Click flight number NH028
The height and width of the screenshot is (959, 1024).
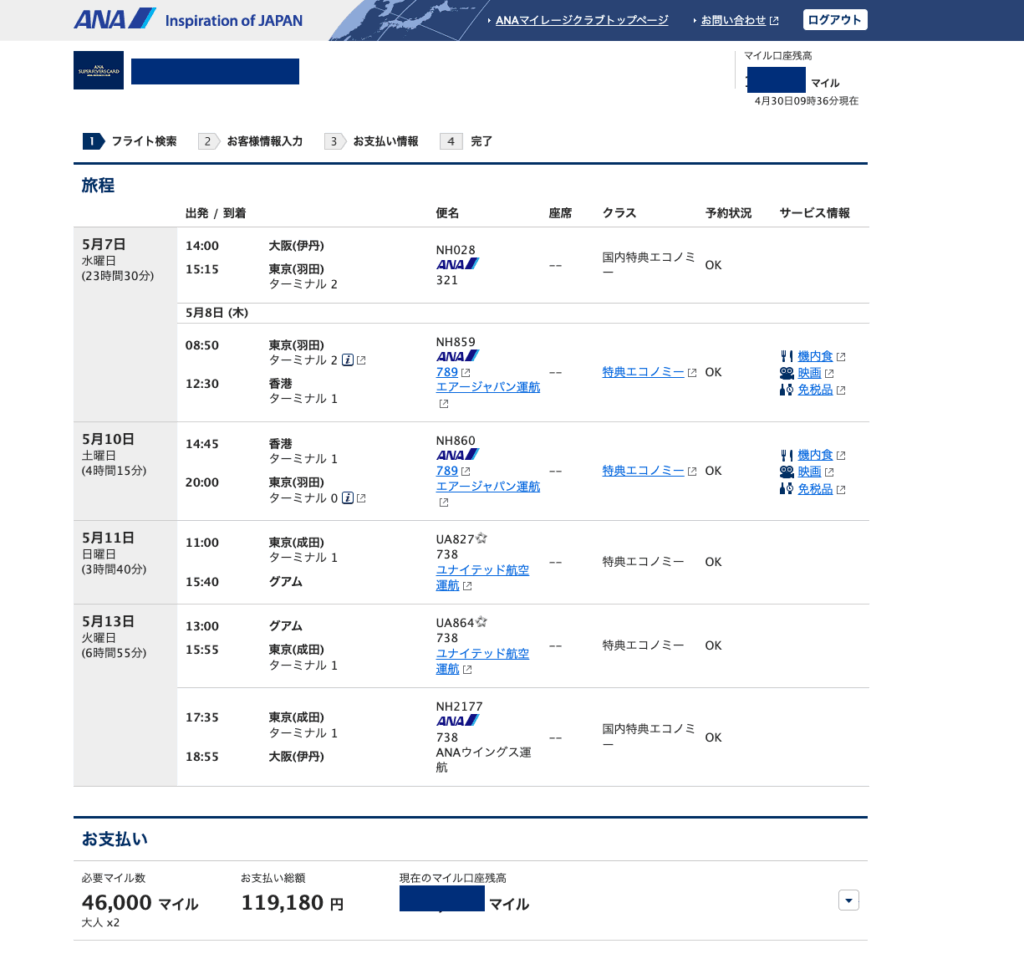456,250
